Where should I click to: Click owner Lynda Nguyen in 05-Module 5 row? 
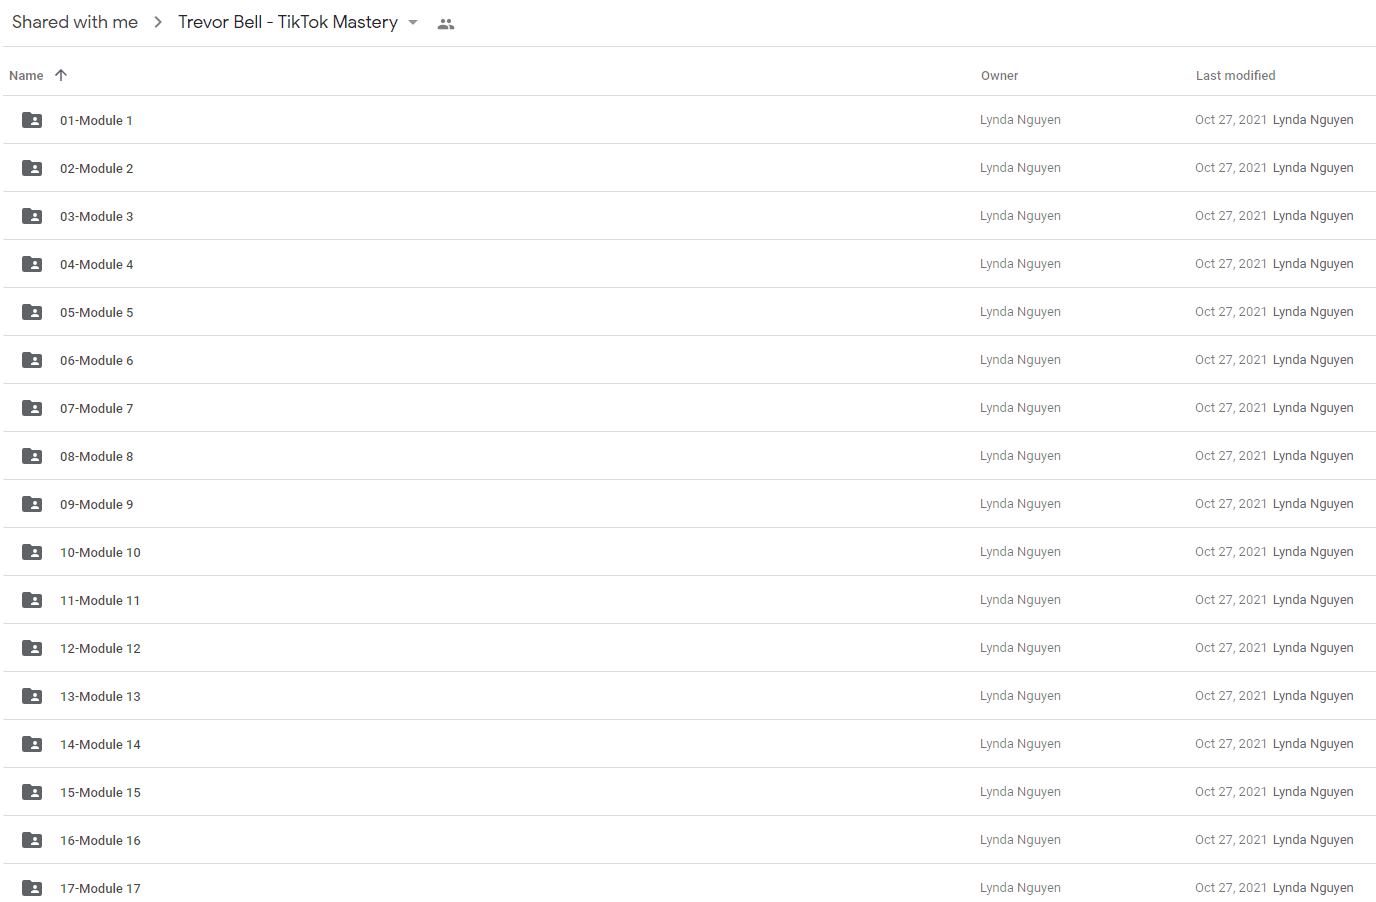(1020, 312)
